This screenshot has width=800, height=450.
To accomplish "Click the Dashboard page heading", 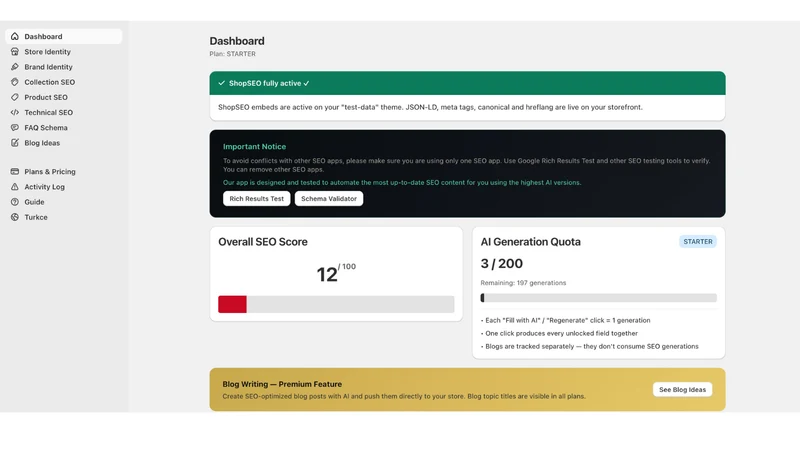I will pyautogui.click(x=237, y=41).
